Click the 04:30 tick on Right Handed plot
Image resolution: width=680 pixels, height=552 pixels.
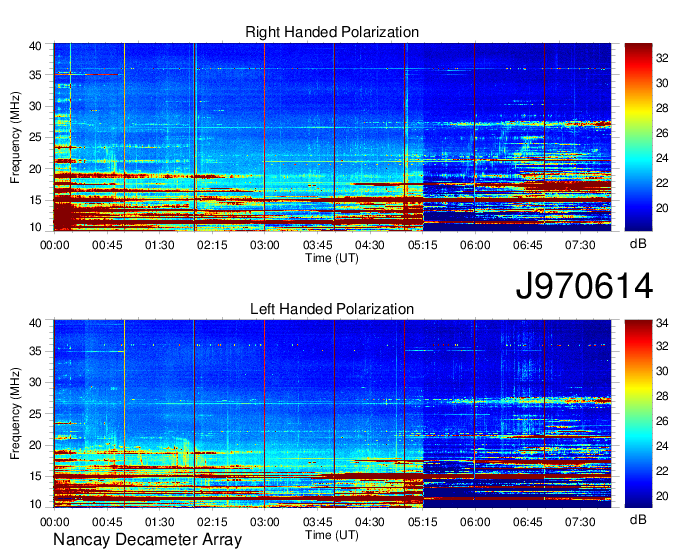pyautogui.click(x=370, y=245)
